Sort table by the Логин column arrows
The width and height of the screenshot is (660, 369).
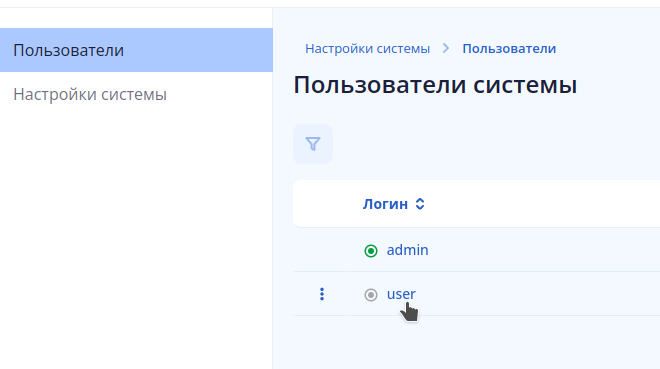420,204
